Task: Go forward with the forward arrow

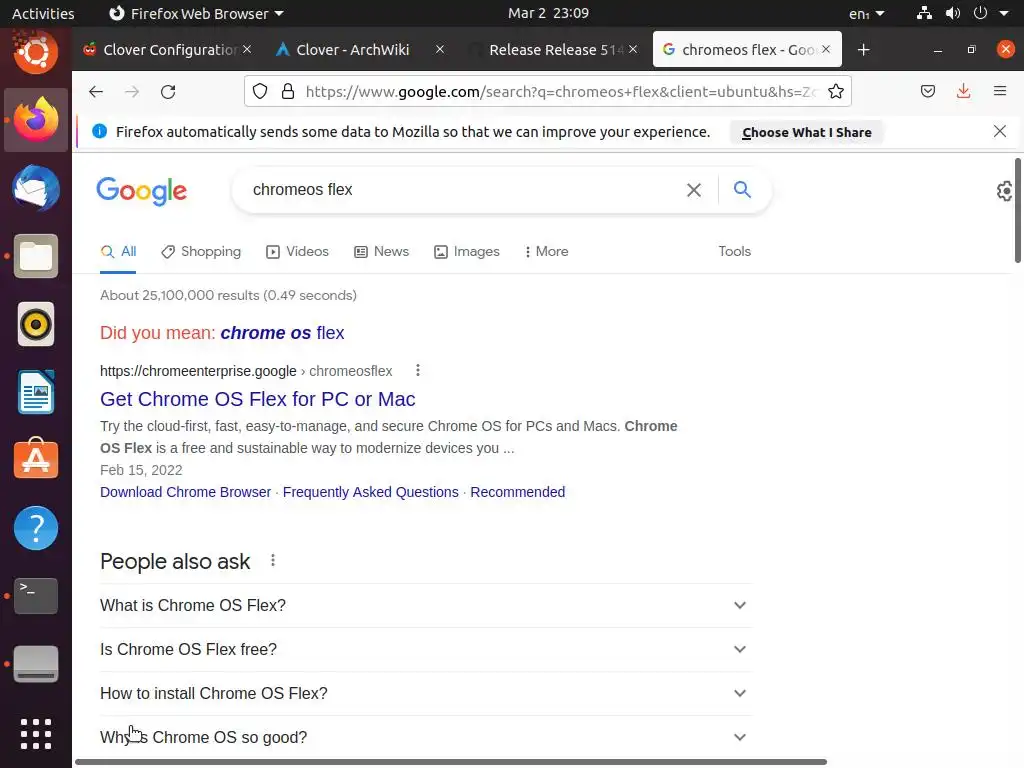Action: pyautogui.click(x=132, y=91)
